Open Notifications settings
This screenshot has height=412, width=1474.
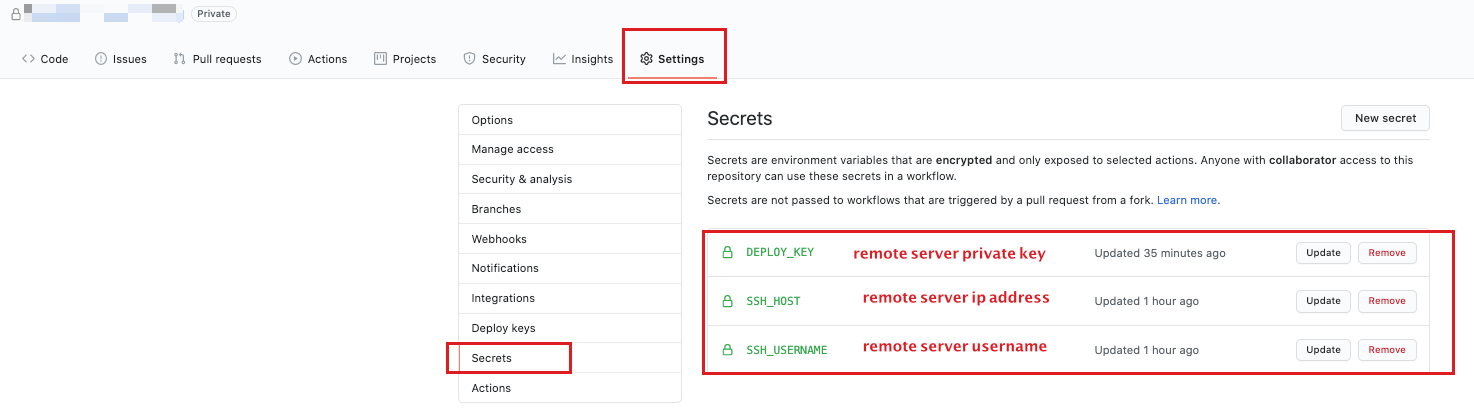pyautogui.click(x=569, y=268)
